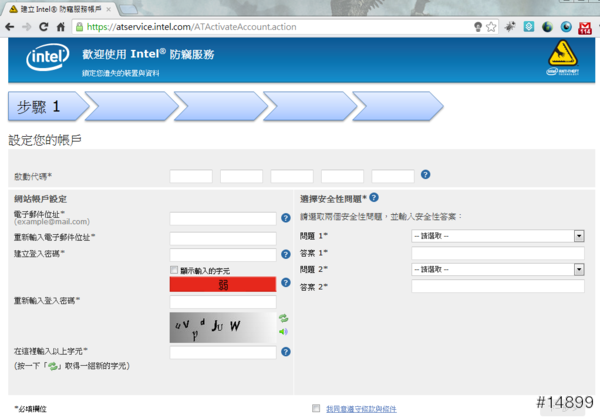
Task: Click the second activation code box
Action: [x=241, y=176]
